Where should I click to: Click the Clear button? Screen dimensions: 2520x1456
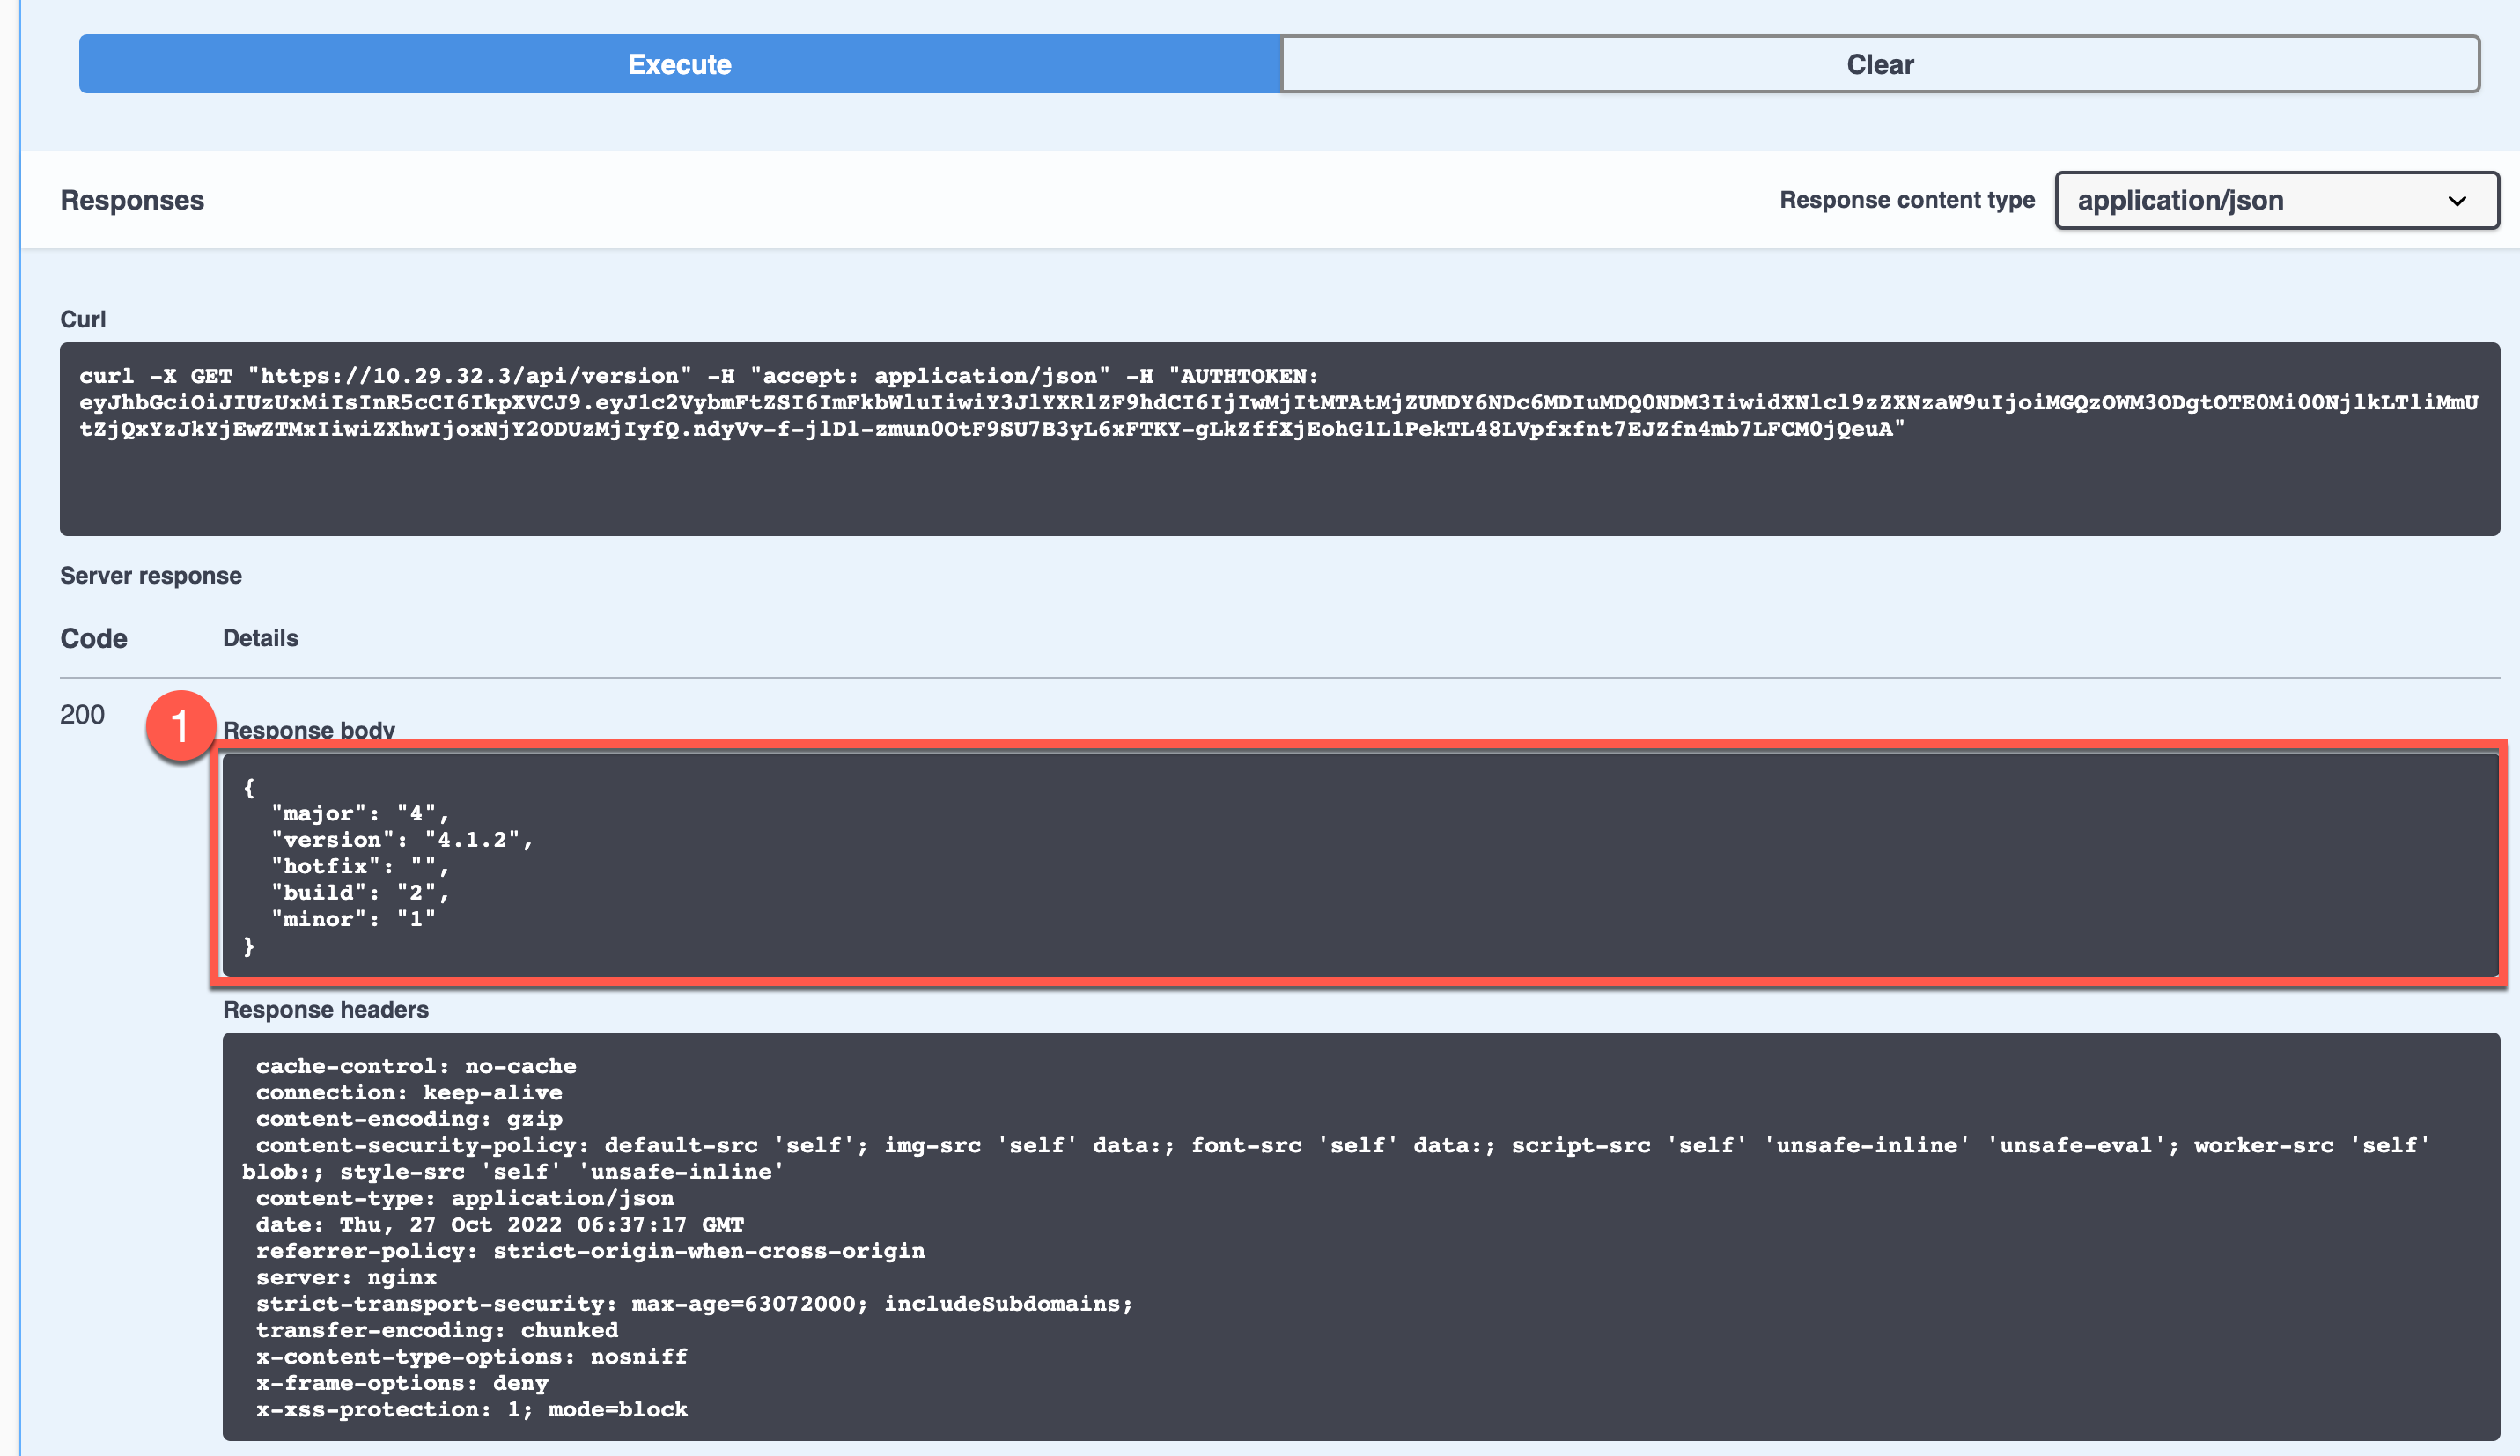coord(1878,64)
